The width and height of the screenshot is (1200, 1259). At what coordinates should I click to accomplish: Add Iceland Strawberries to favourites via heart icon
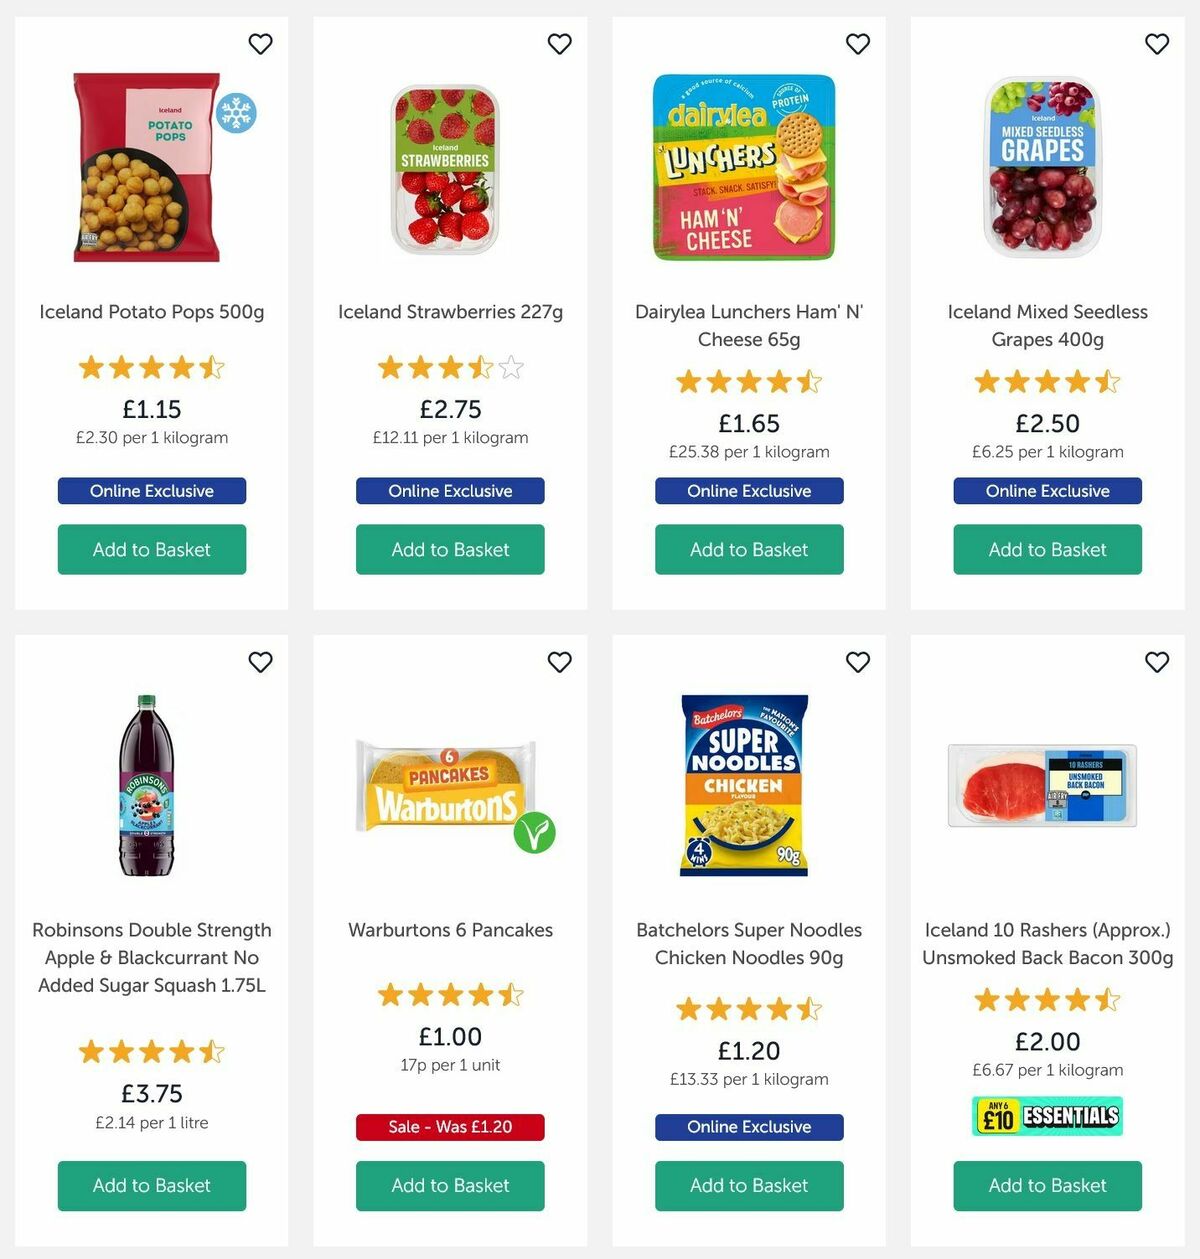click(559, 44)
